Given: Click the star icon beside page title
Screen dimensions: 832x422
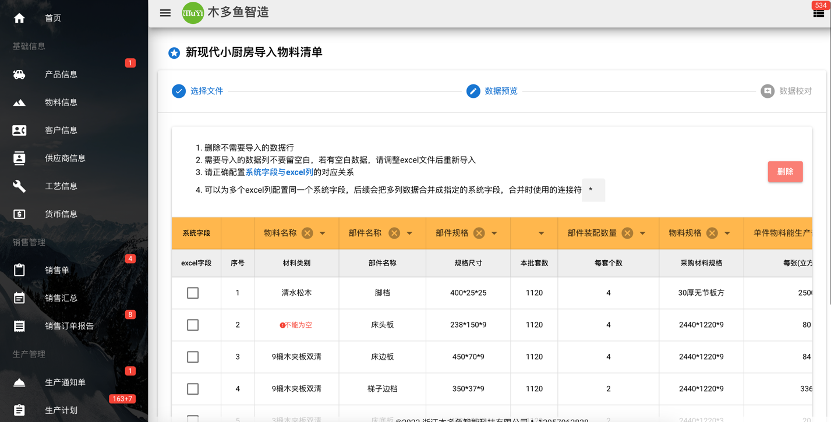Looking at the screenshot, I should [174, 53].
